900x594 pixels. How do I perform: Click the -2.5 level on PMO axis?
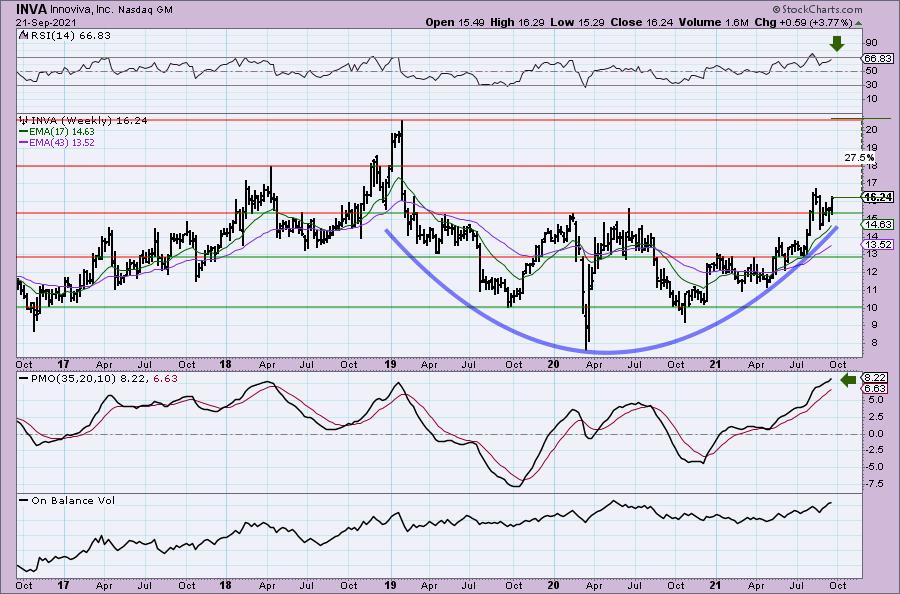click(x=875, y=450)
